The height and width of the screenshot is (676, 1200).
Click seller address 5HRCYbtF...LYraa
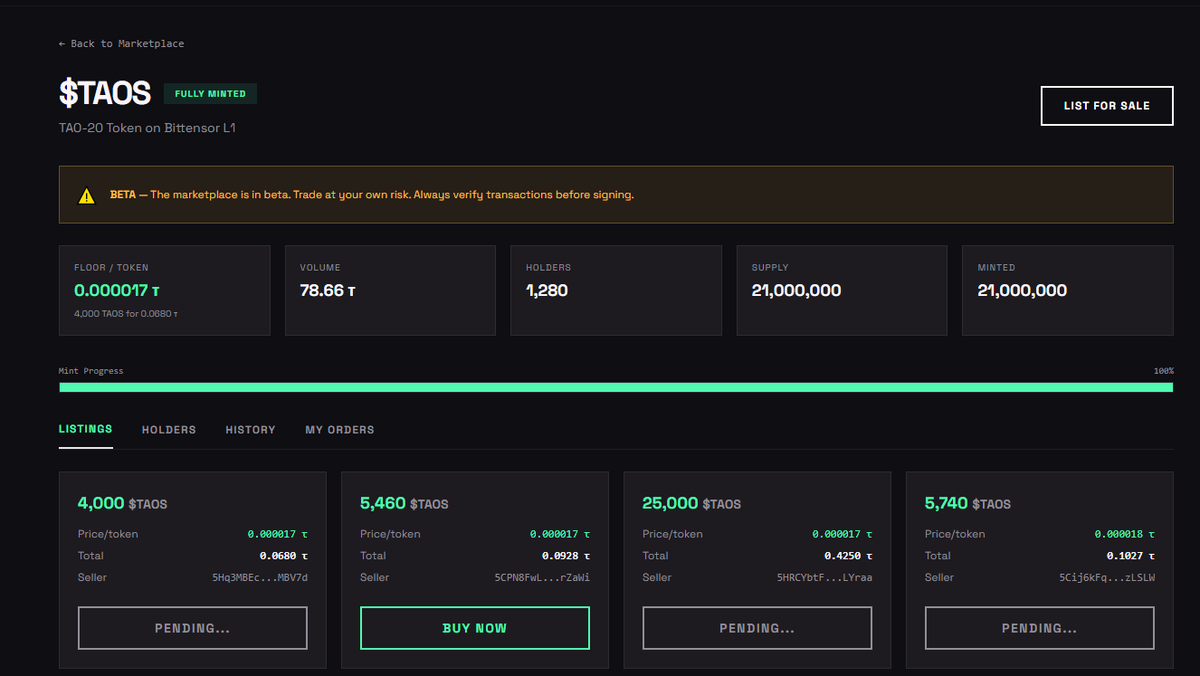[825, 578]
